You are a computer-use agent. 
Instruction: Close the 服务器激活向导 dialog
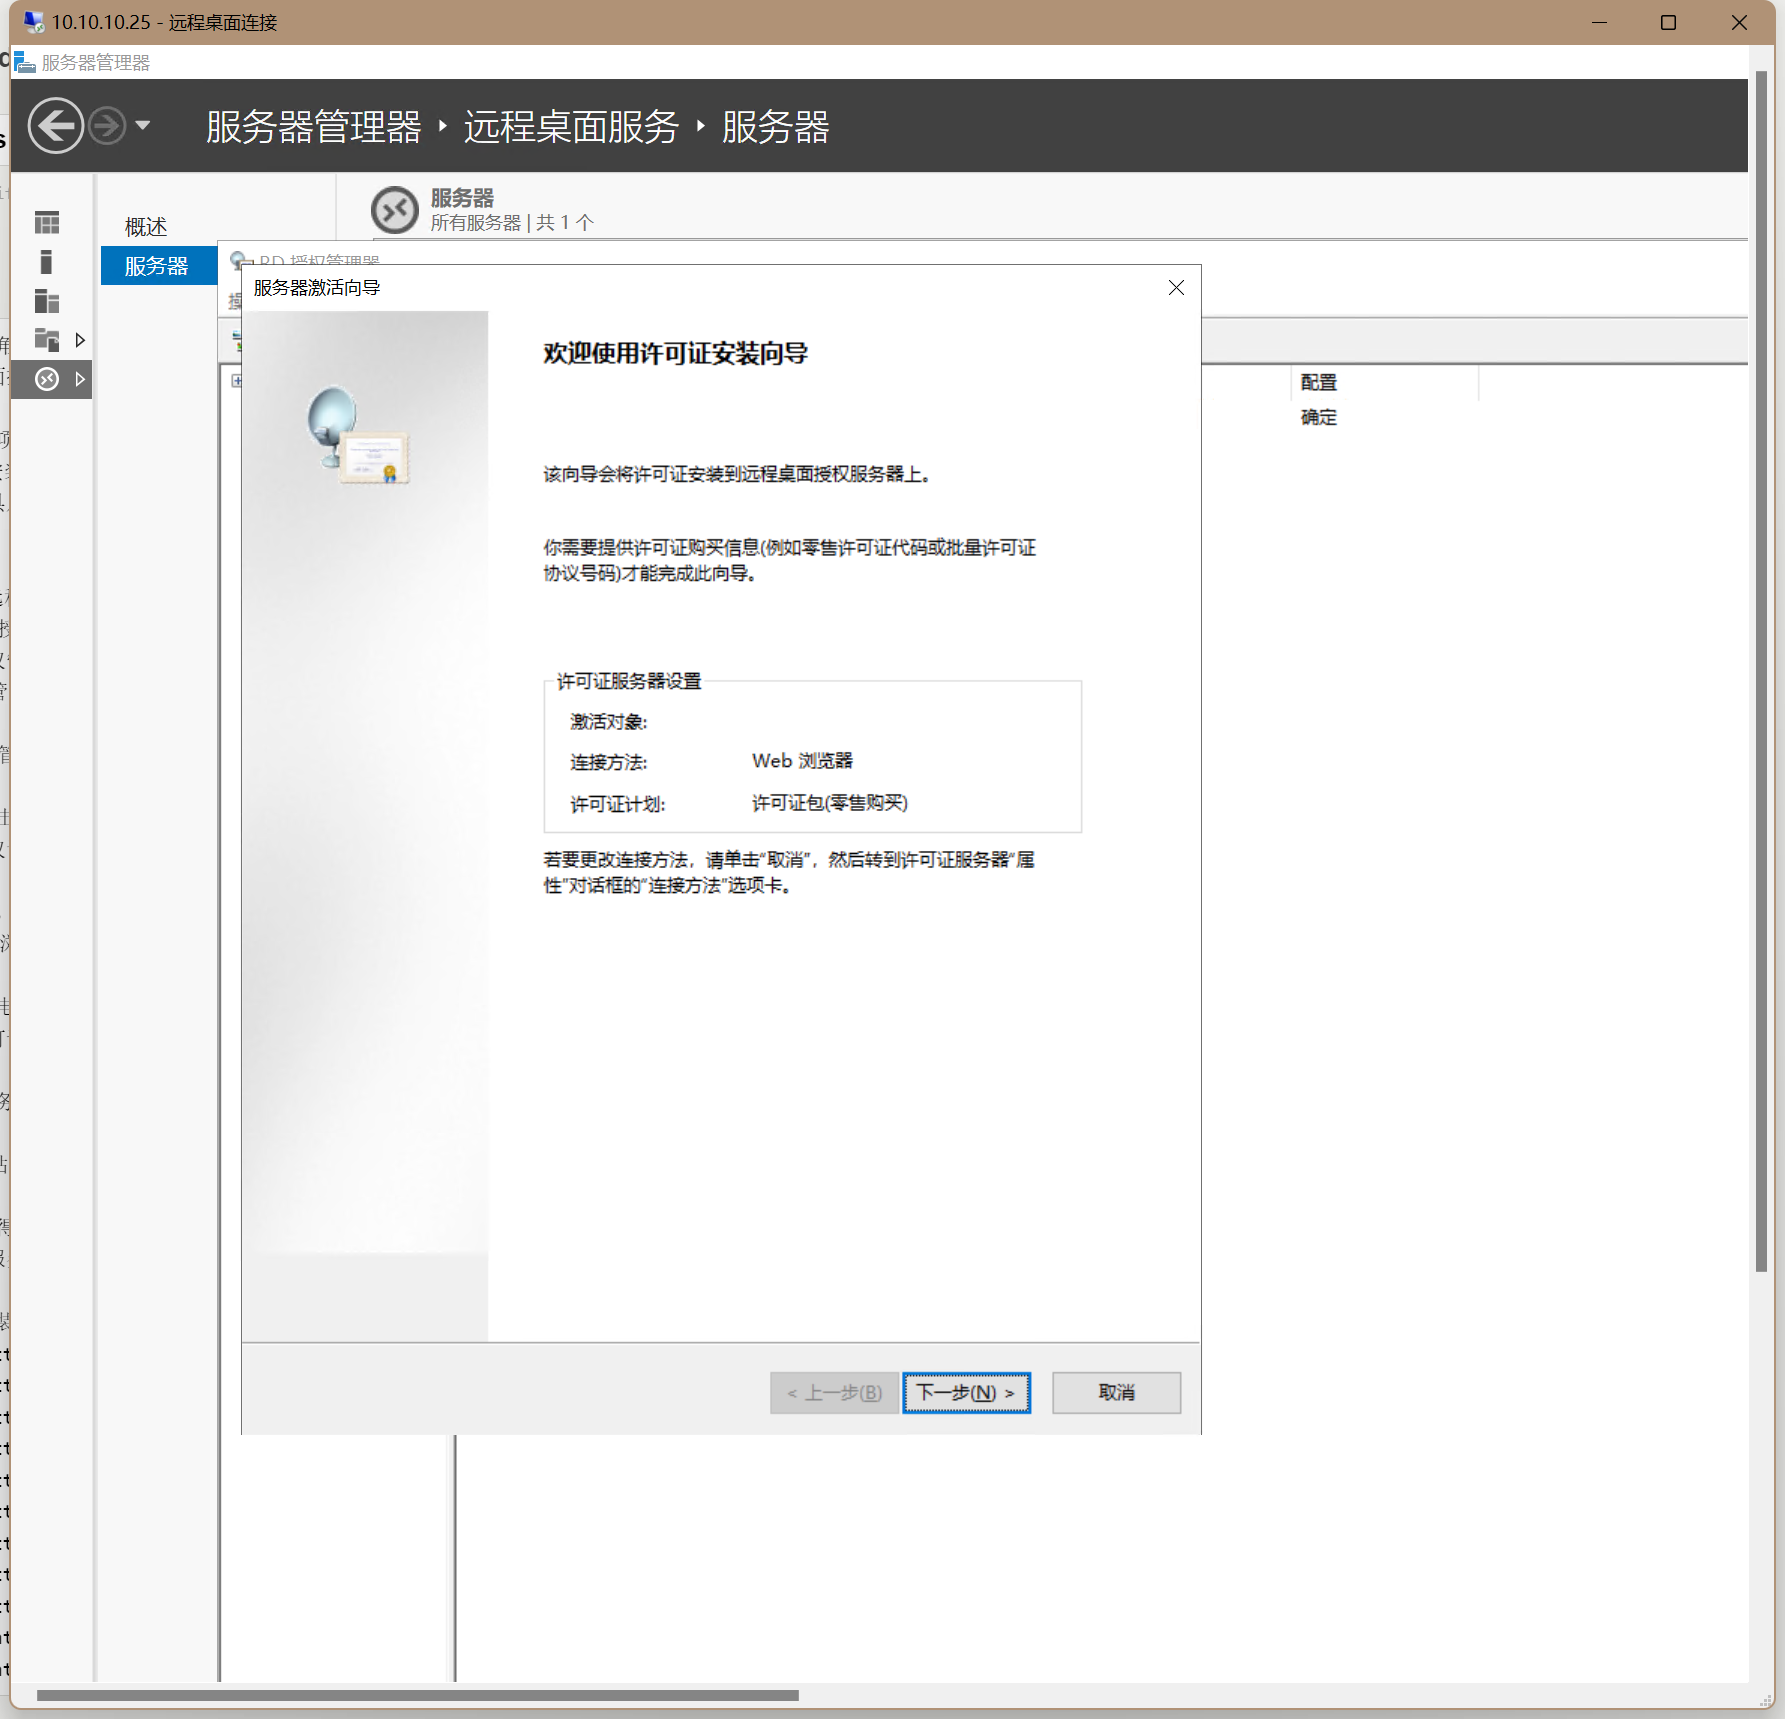(x=1176, y=288)
